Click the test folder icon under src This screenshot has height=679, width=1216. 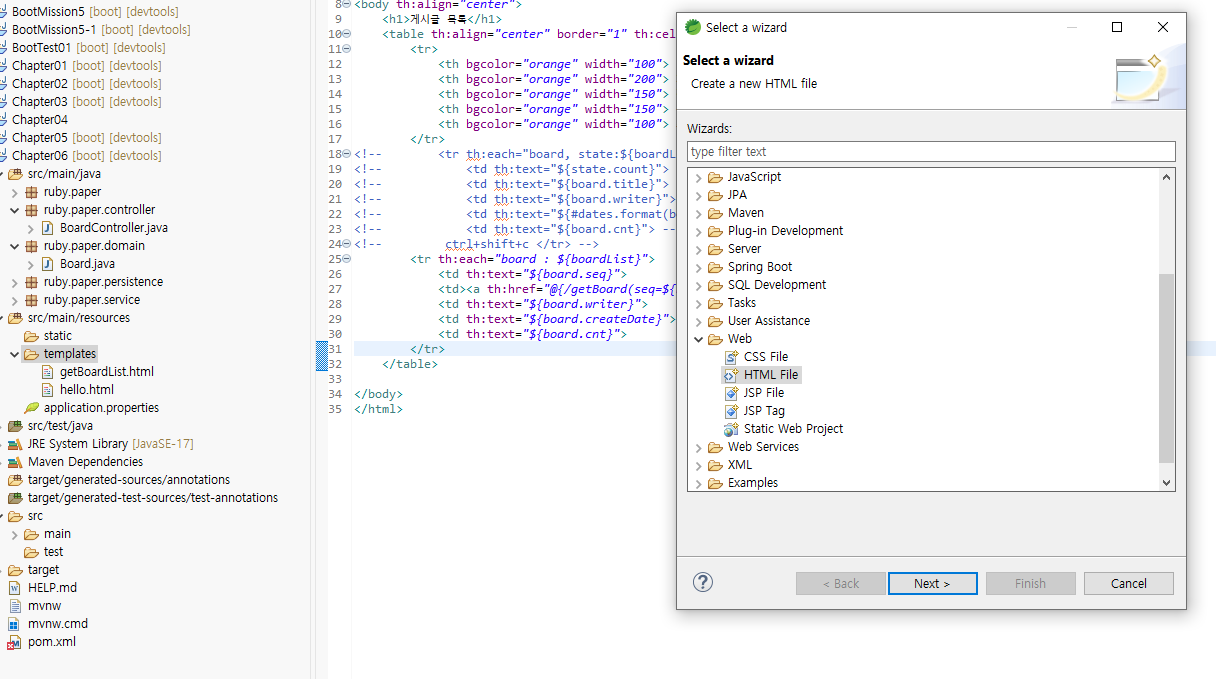(x=31, y=552)
